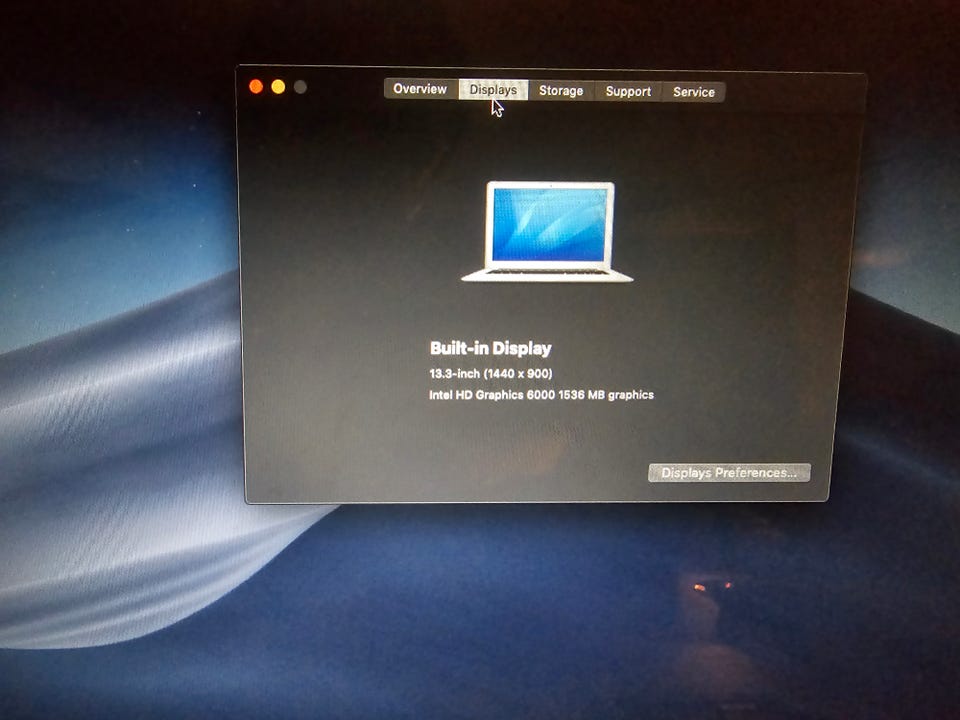960x720 pixels.
Task: Click the Built-in Display heading
Action: click(490, 348)
